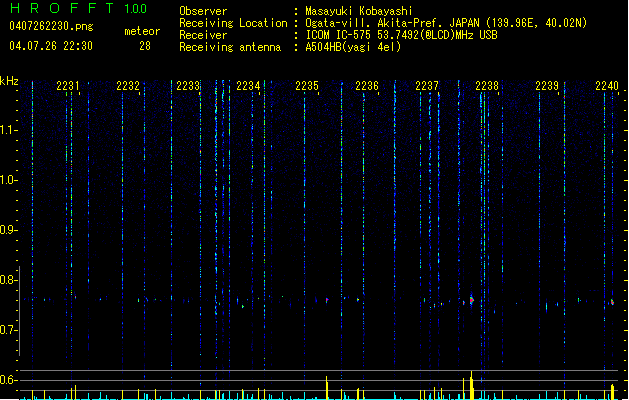Click the Receiving Location value text
The height and width of the screenshot is (400, 629).
point(446,23)
